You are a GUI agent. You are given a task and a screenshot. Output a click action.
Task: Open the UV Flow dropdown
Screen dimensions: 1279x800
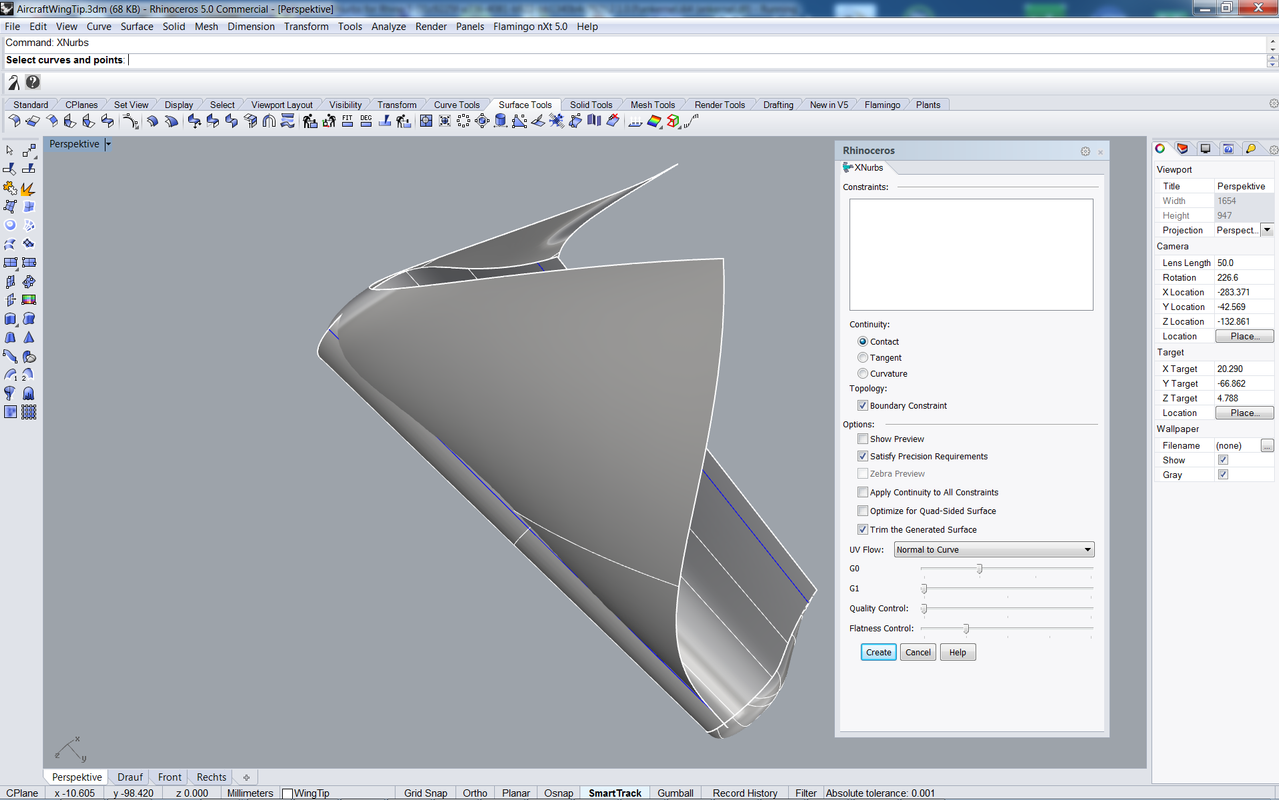(994, 550)
